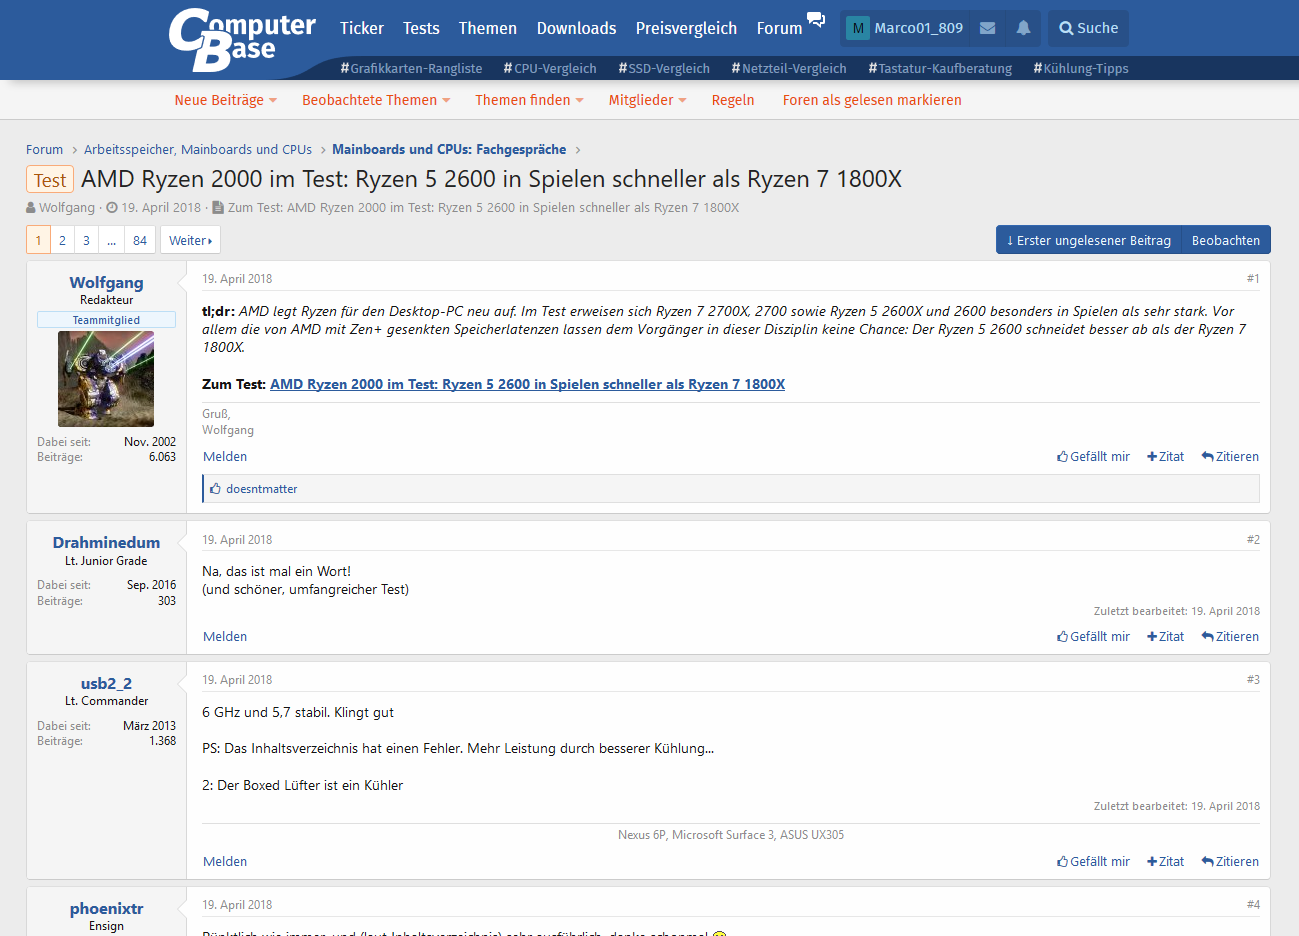Jump to Erster ungelesener Beitrag
The width and height of the screenshot is (1299, 936).
1088,240
